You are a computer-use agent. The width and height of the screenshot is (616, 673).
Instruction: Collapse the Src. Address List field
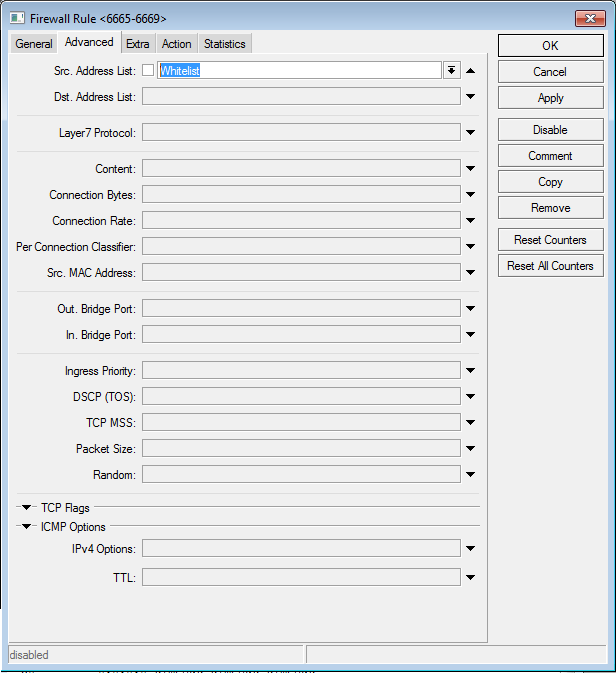pyautogui.click(x=470, y=71)
